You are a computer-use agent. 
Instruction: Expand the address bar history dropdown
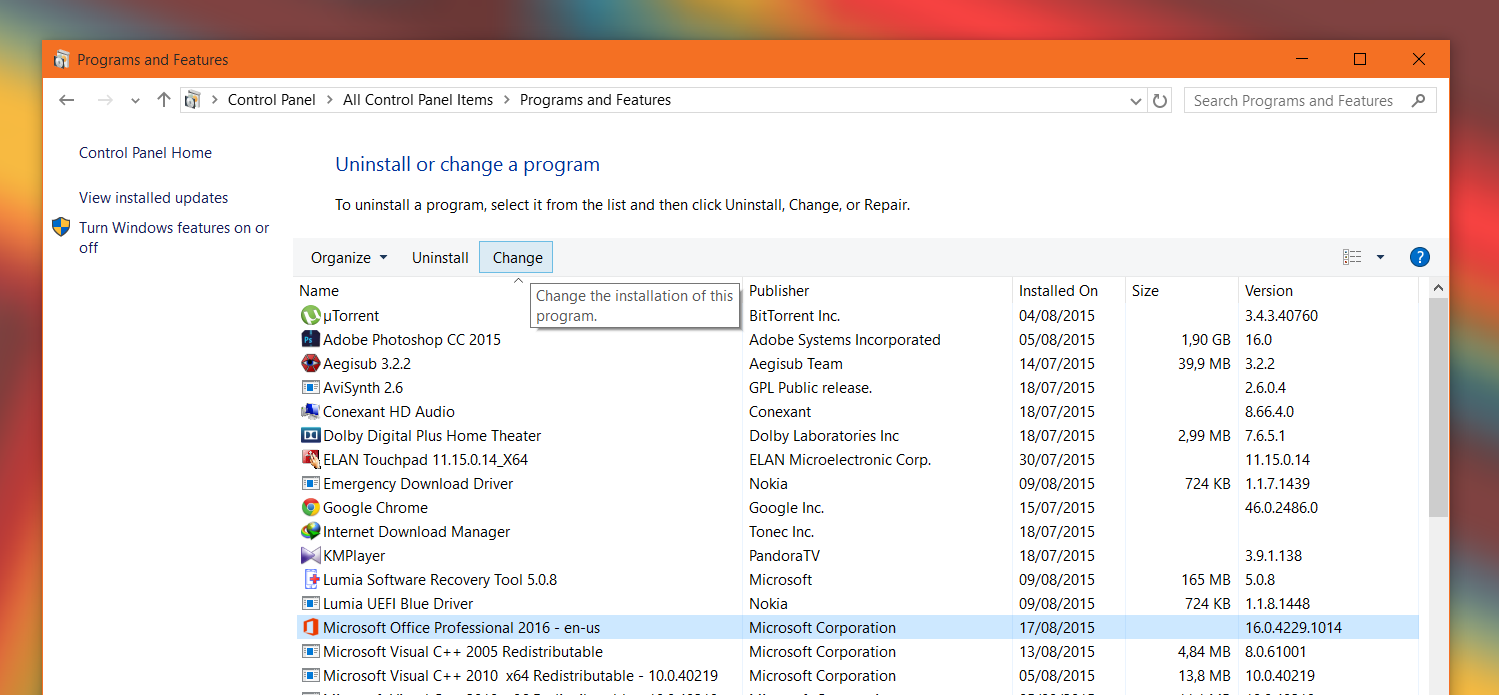pyautogui.click(x=1136, y=101)
